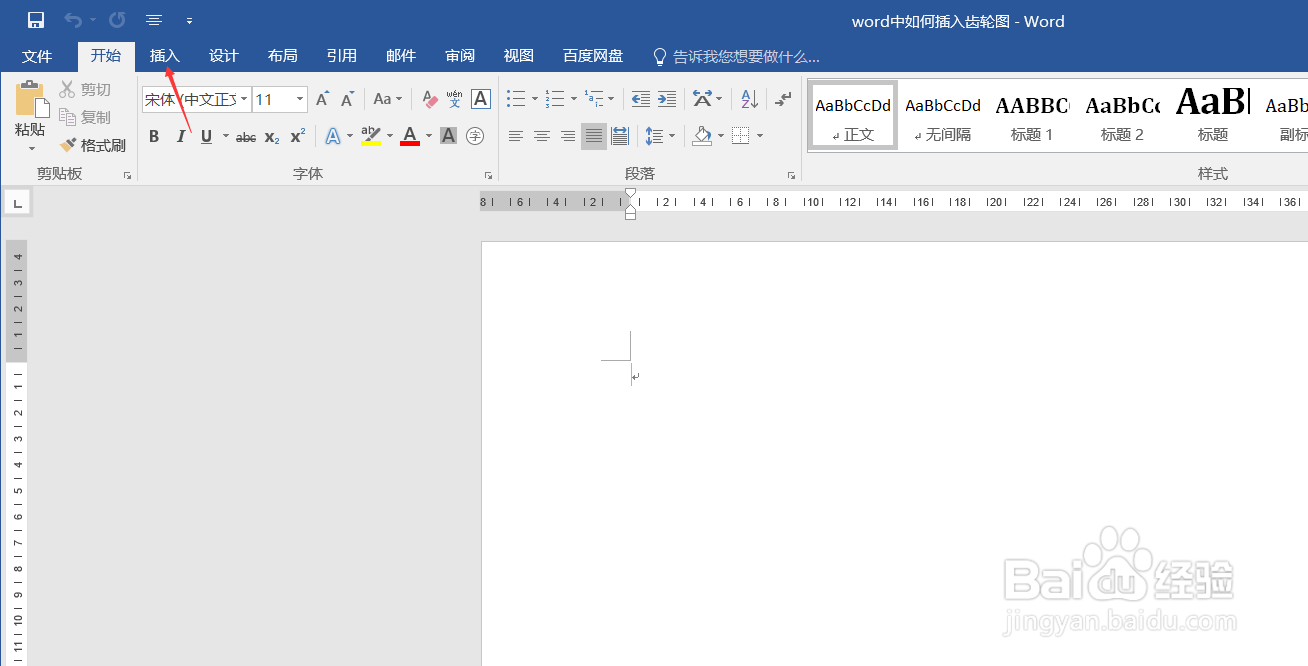Save the document using the floppy disk icon
The image size is (1308, 666).
point(36,20)
